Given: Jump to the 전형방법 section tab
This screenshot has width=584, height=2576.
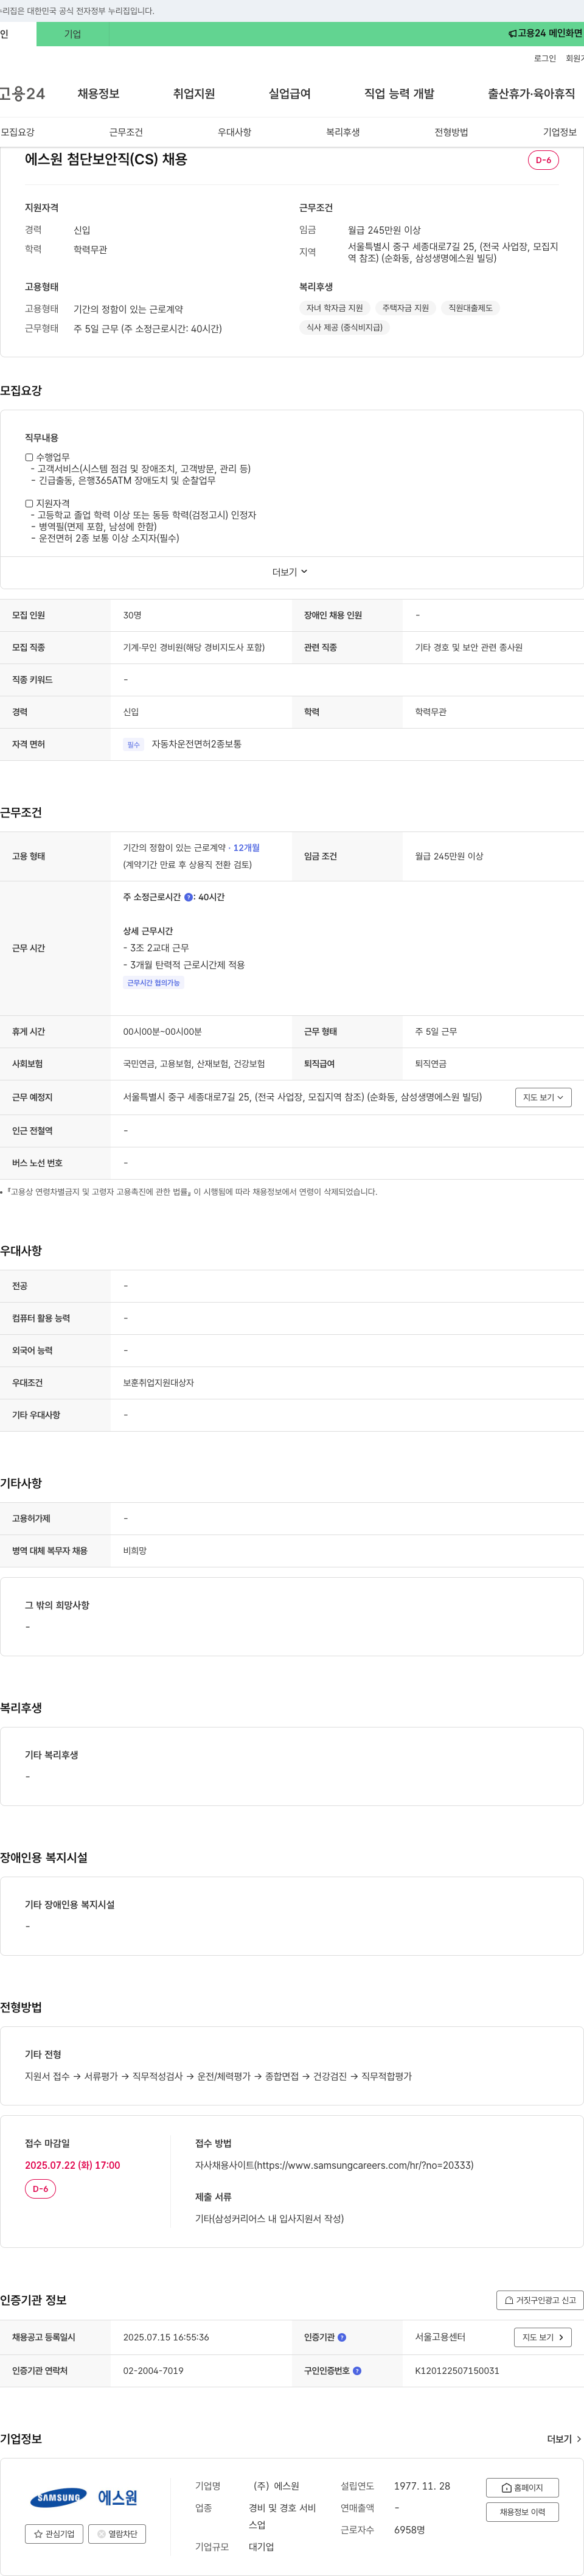Looking at the screenshot, I should tap(451, 132).
